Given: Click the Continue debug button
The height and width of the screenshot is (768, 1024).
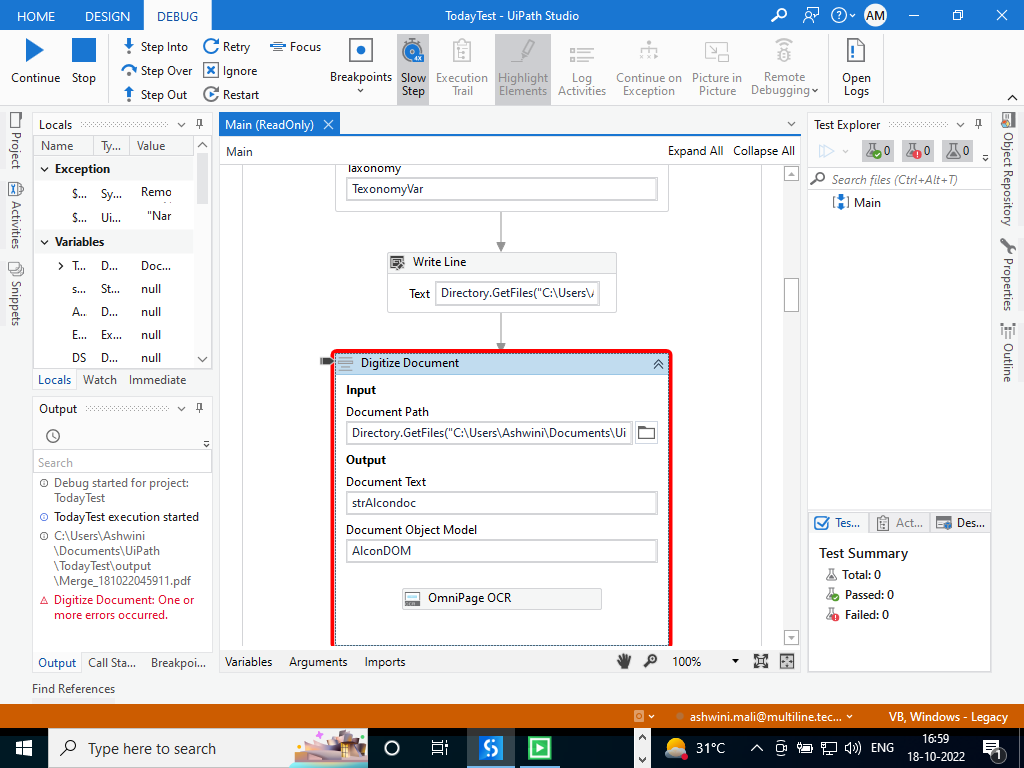Looking at the screenshot, I should coord(35,61).
